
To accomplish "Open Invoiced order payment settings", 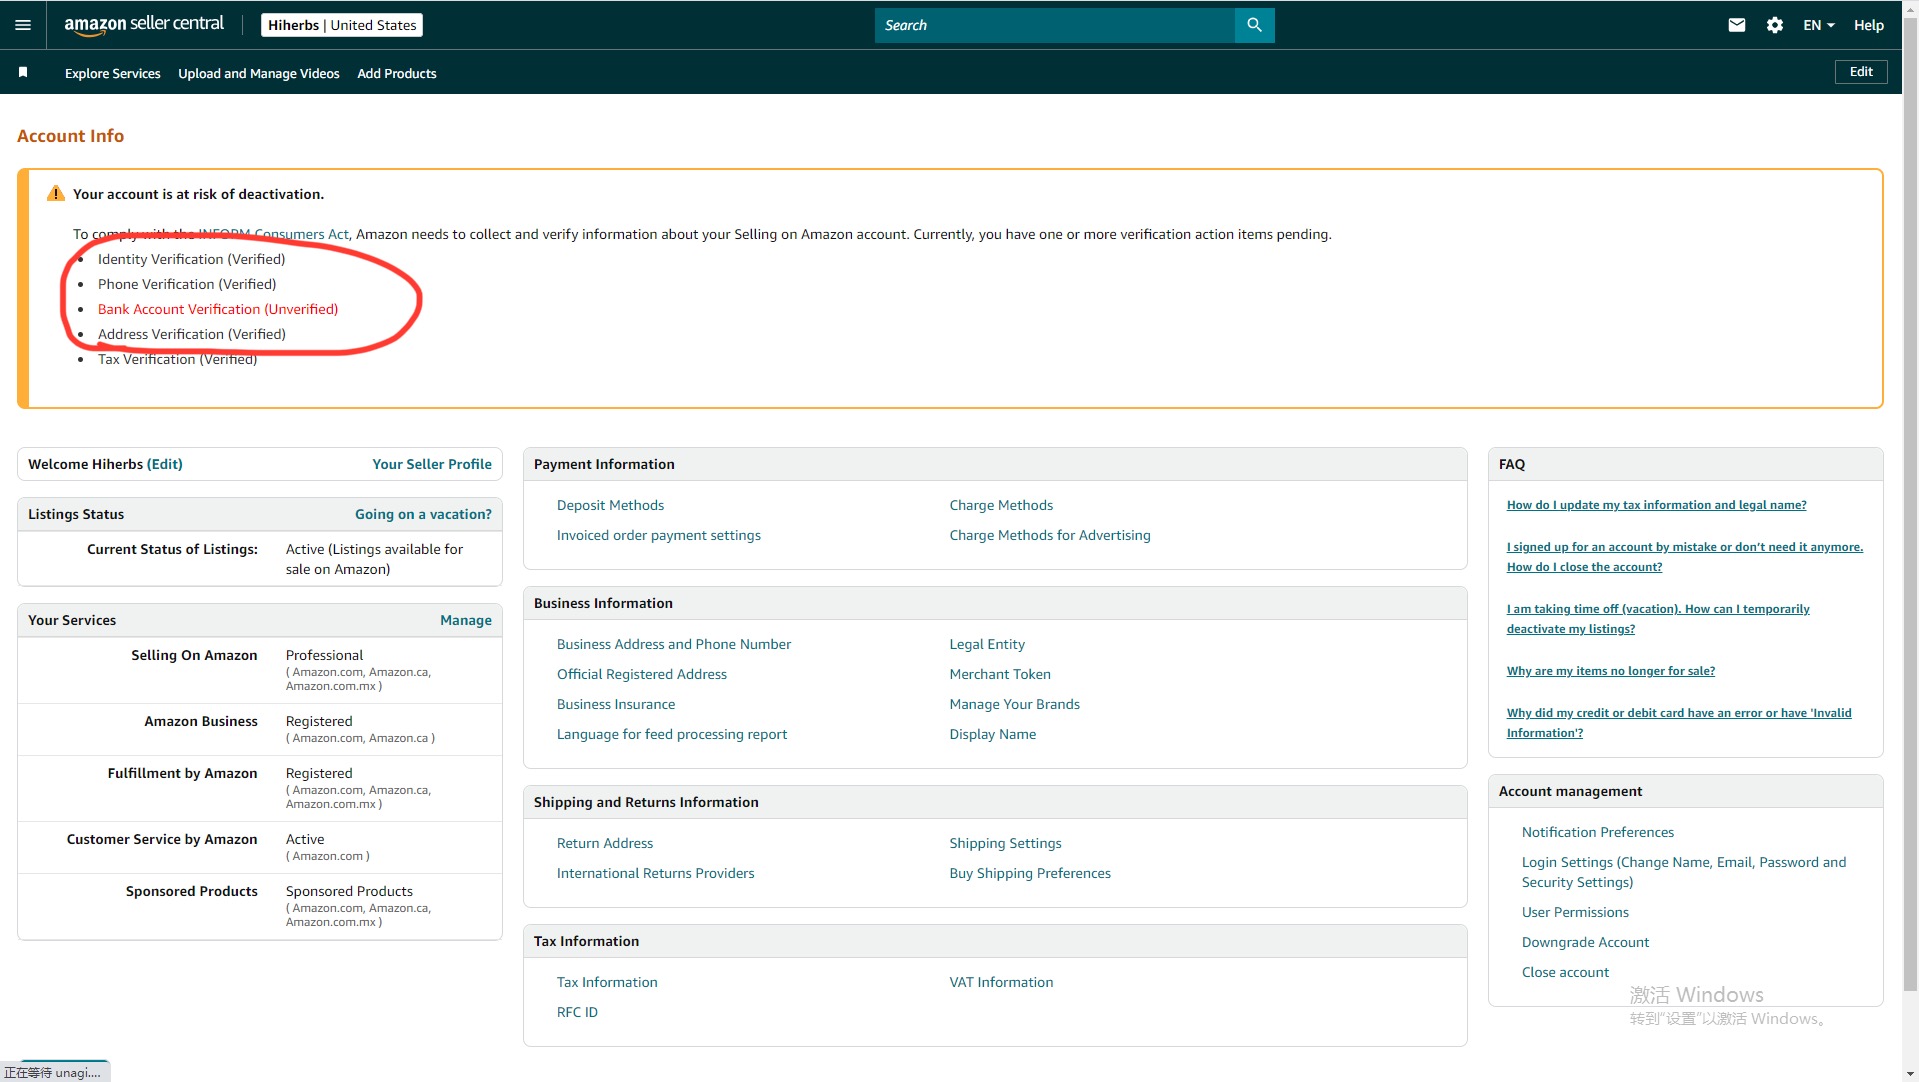I will tap(659, 535).
